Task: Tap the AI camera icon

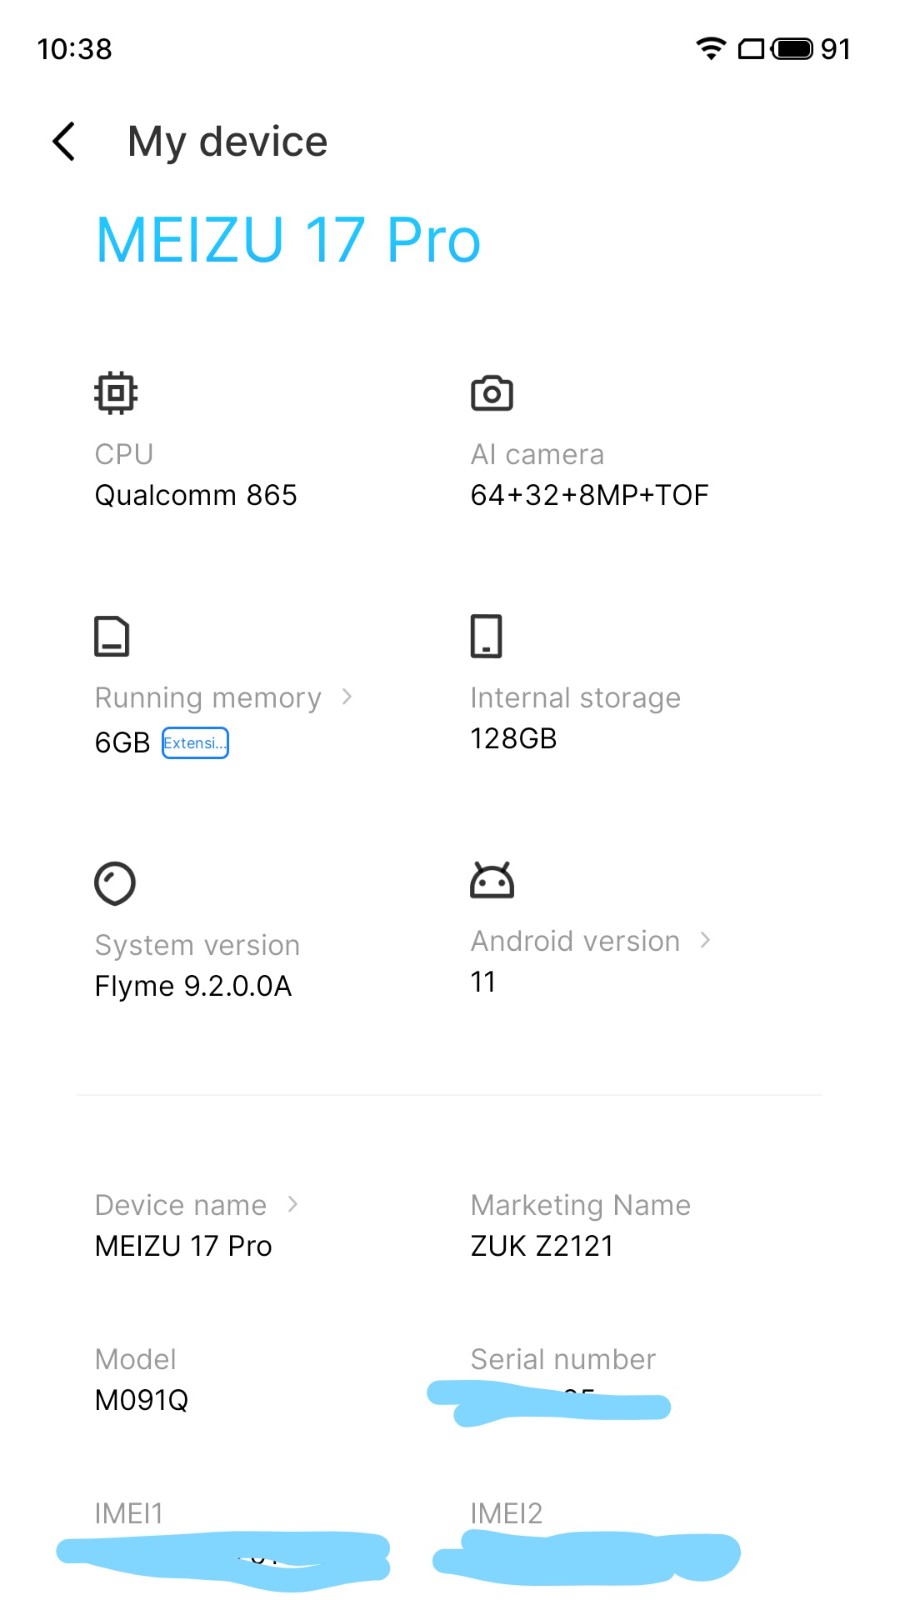Action: [492, 393]
